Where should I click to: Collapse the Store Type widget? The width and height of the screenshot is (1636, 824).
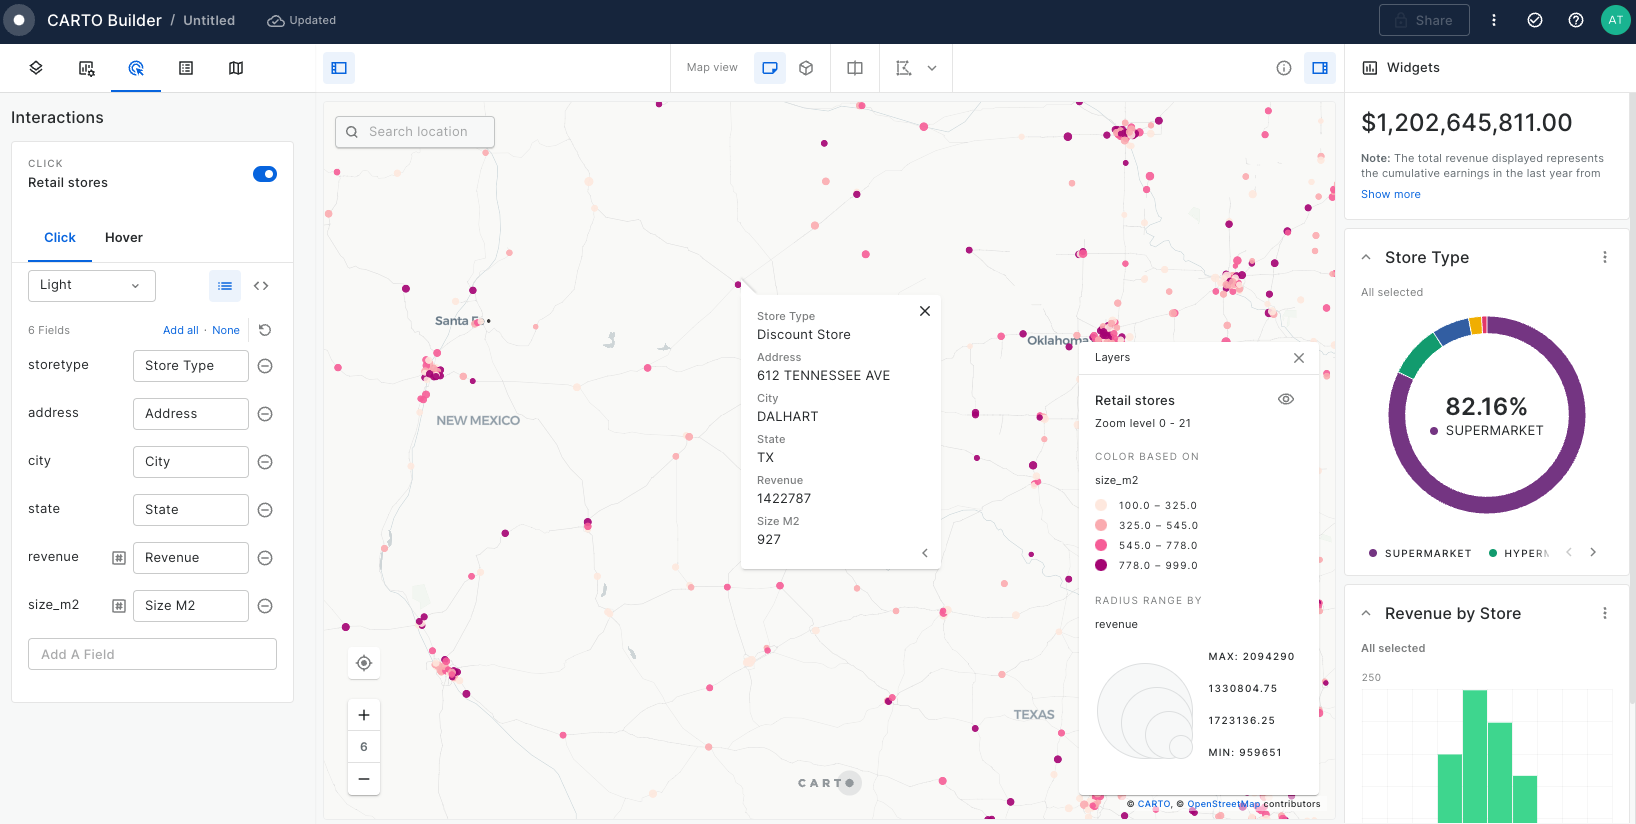[x=1366, y=257]
